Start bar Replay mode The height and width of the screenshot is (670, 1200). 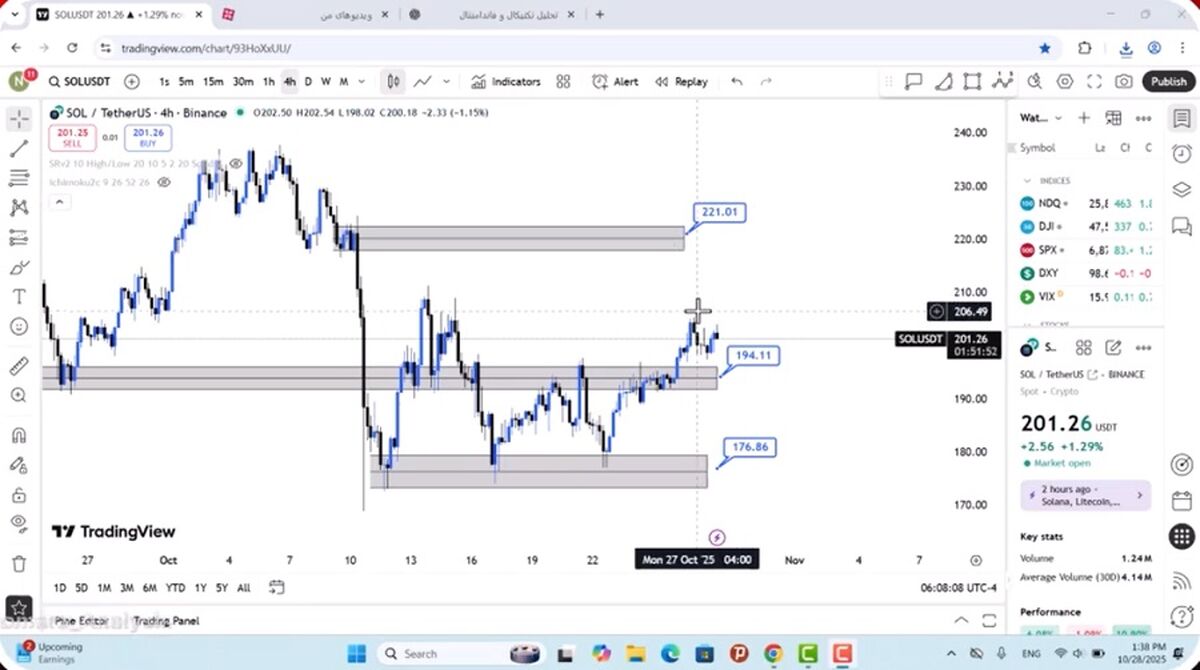[x=681, y=82]
